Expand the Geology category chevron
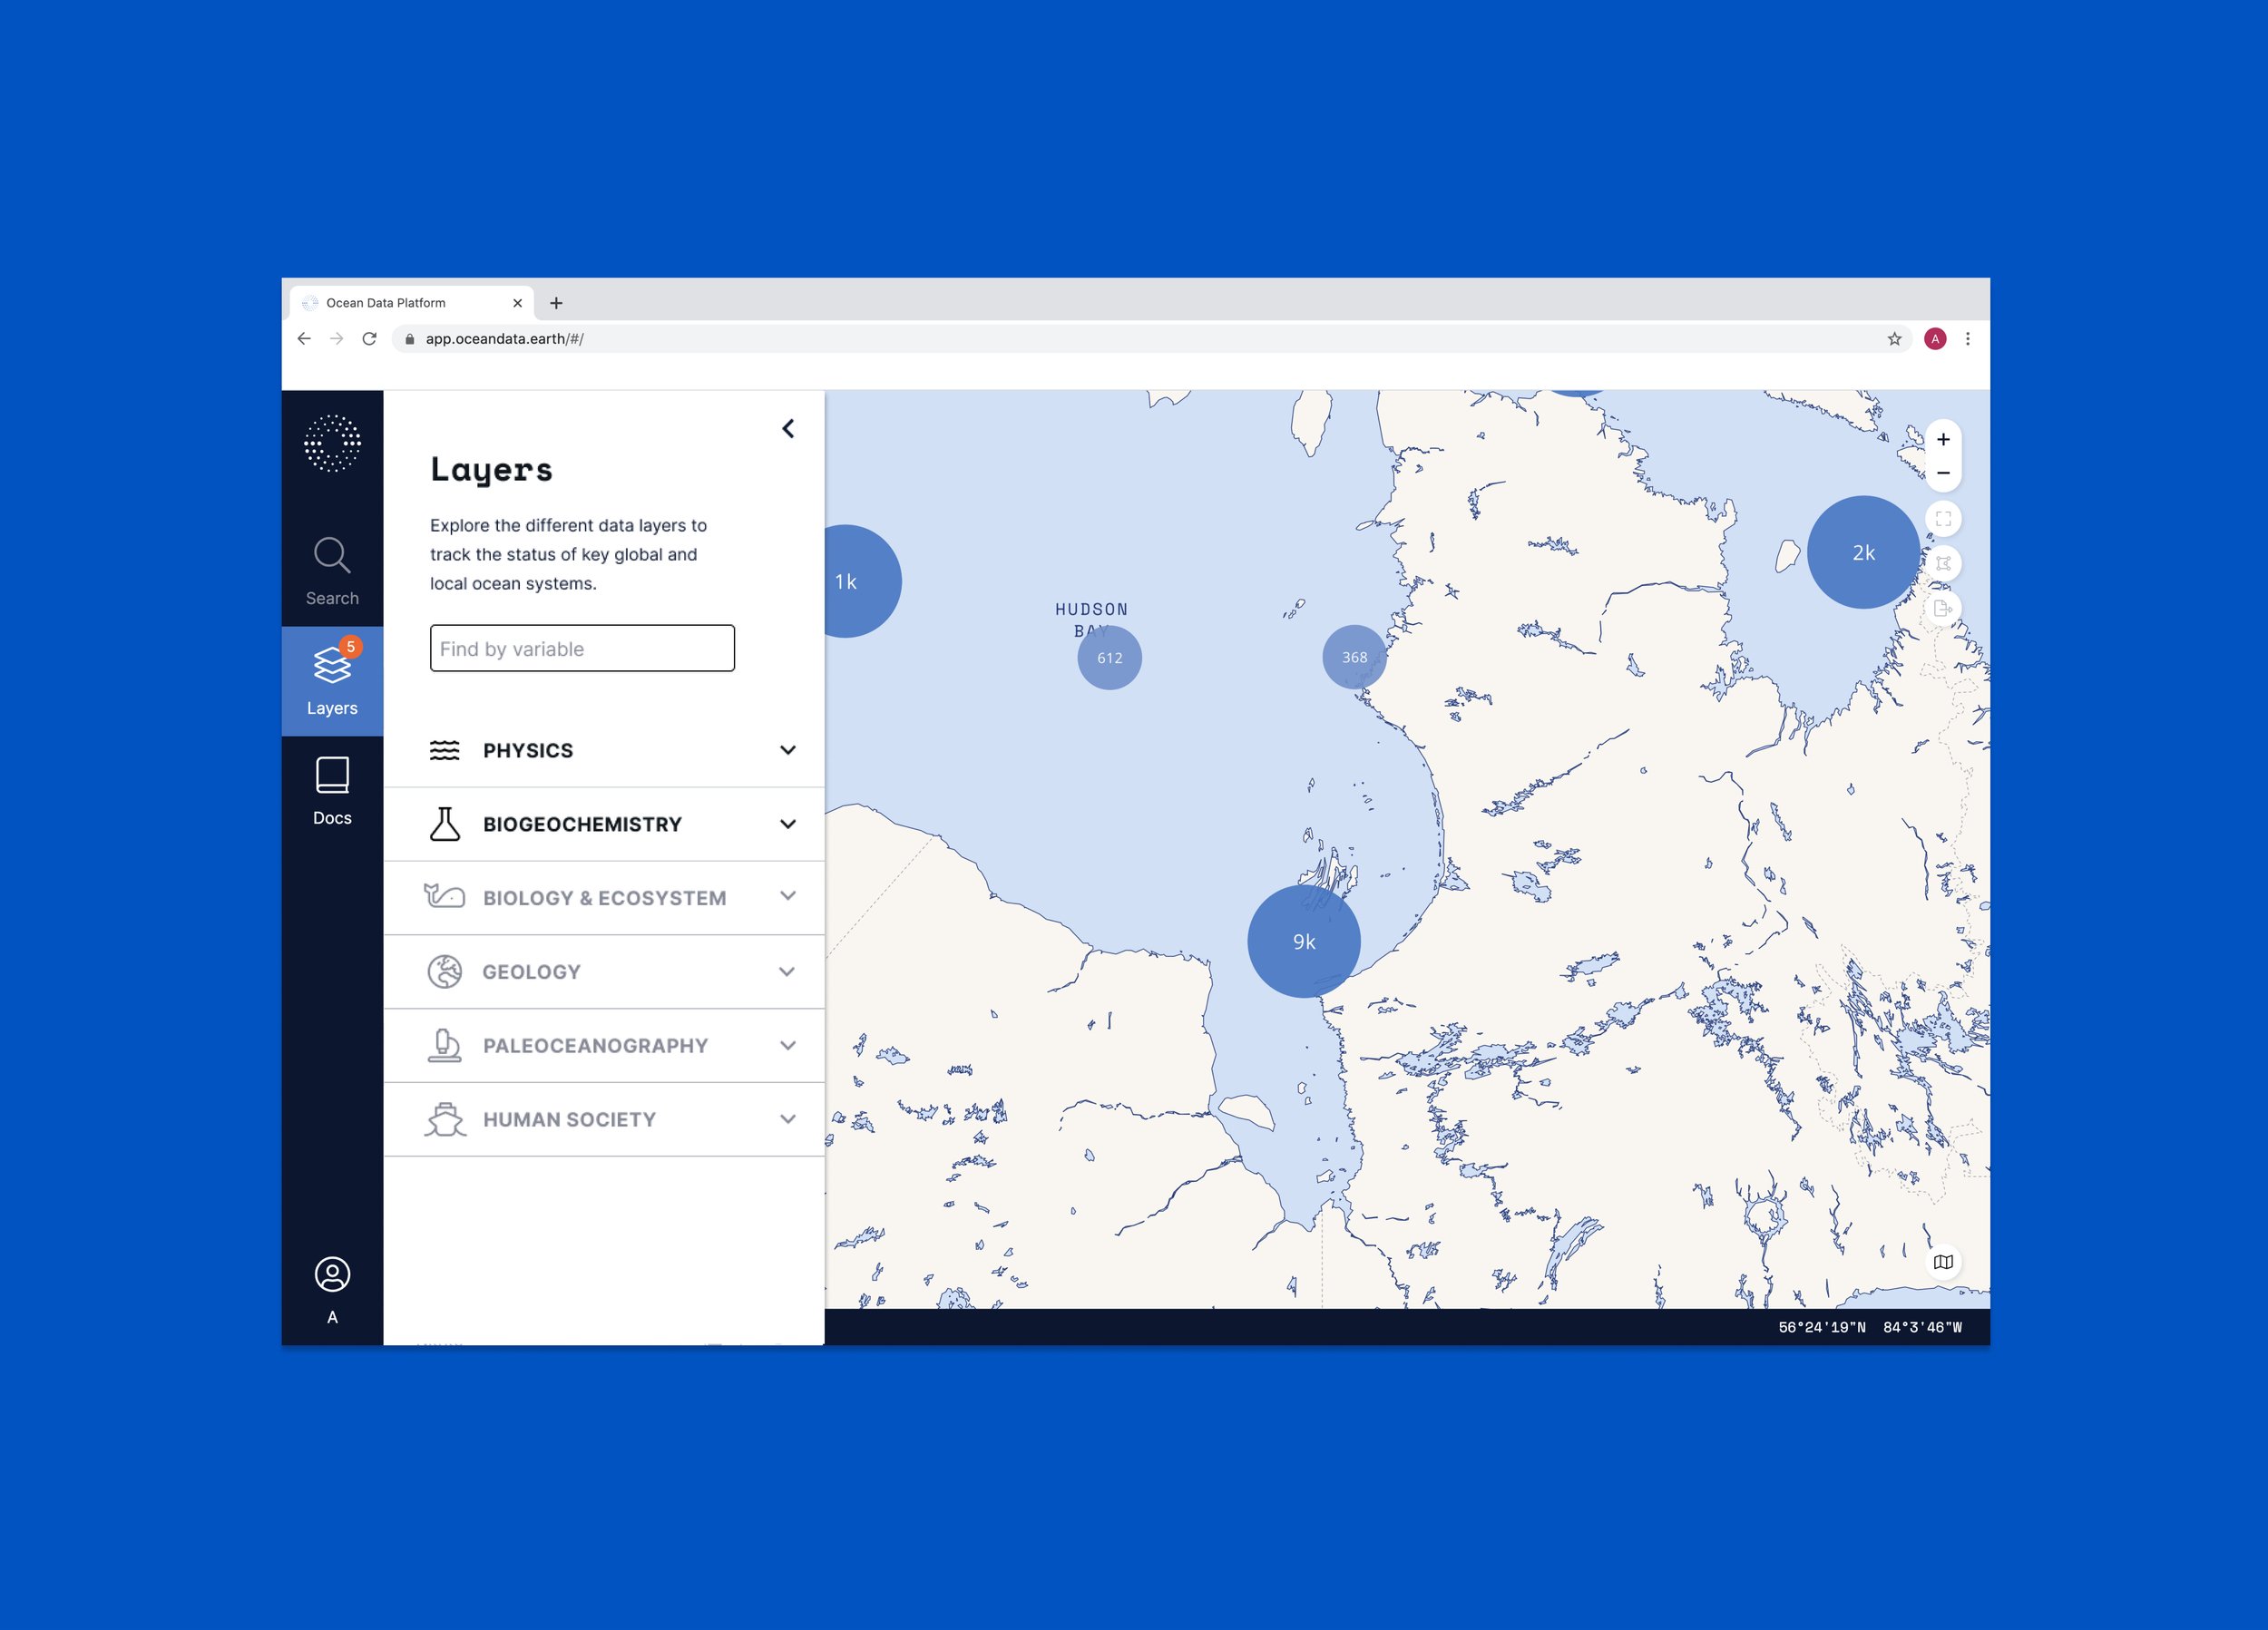2268x1630 pixels. [x=787, y=972]
